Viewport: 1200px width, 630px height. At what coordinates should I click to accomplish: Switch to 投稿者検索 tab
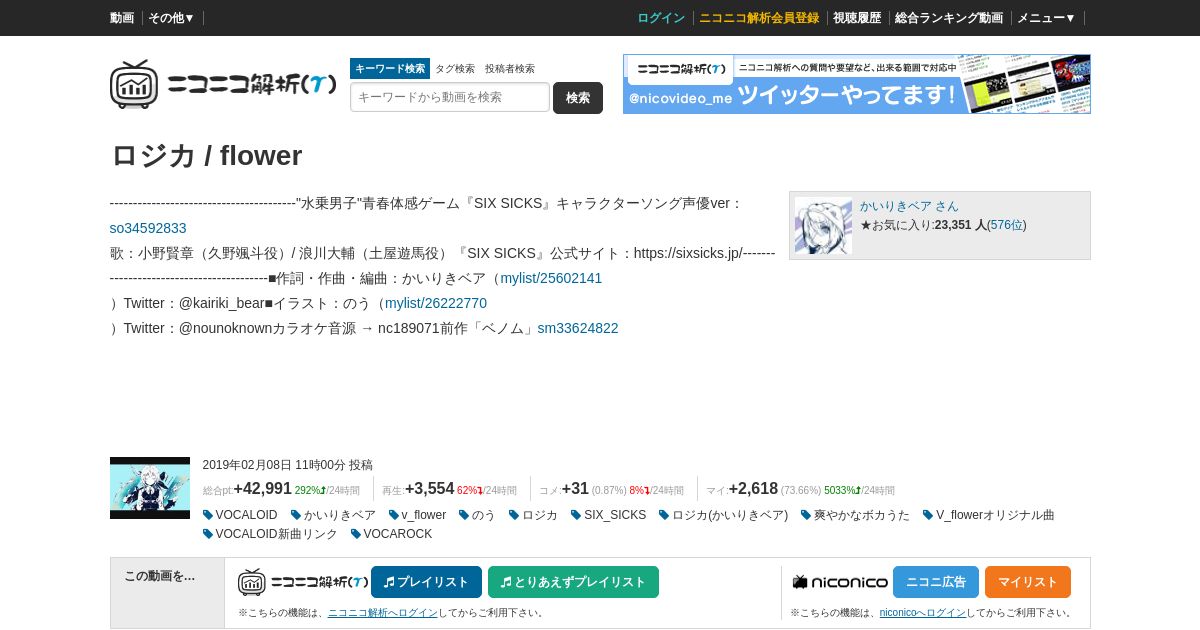point(510,69)
